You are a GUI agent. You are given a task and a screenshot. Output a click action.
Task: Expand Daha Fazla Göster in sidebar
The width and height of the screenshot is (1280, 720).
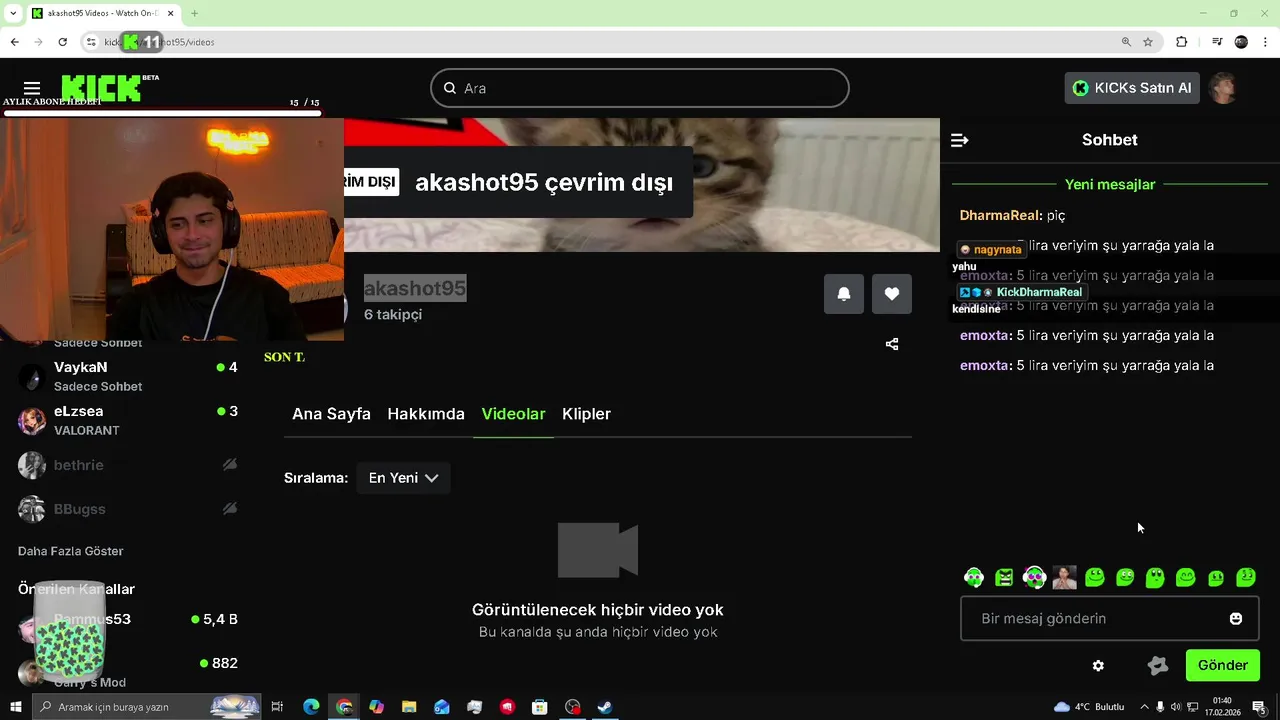(x=71, y=551)
